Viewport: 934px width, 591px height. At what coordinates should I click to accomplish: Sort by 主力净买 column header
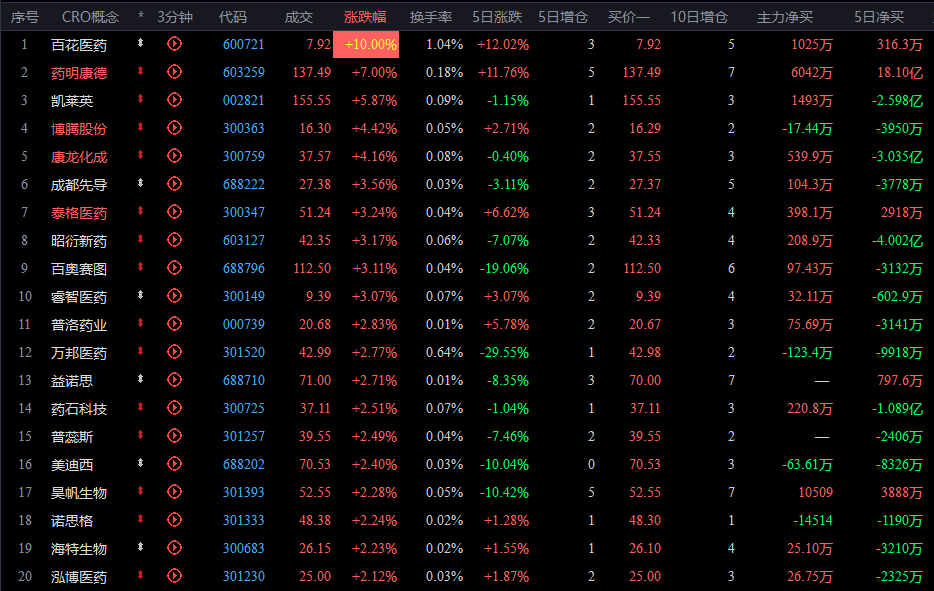[784, 17]
